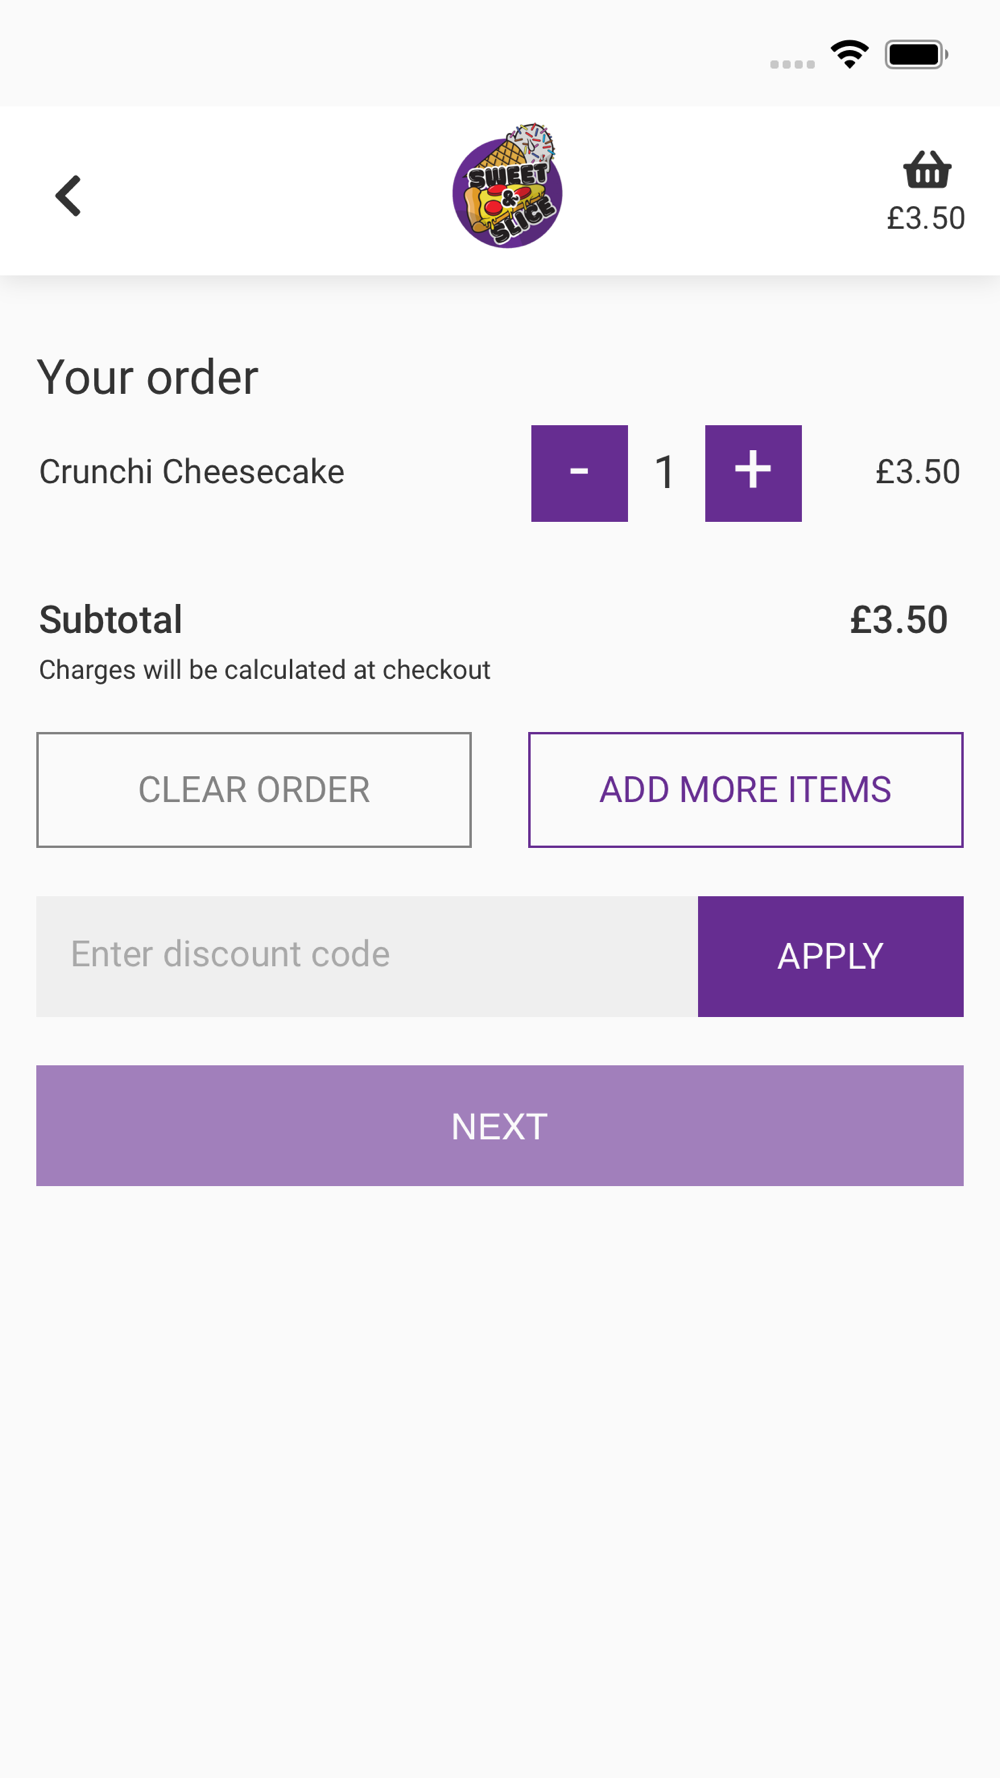Image resolution: width=1000 pixels, height=1778 pixels.
Task: Tap the battery status icon
Action: pos(916,54)
